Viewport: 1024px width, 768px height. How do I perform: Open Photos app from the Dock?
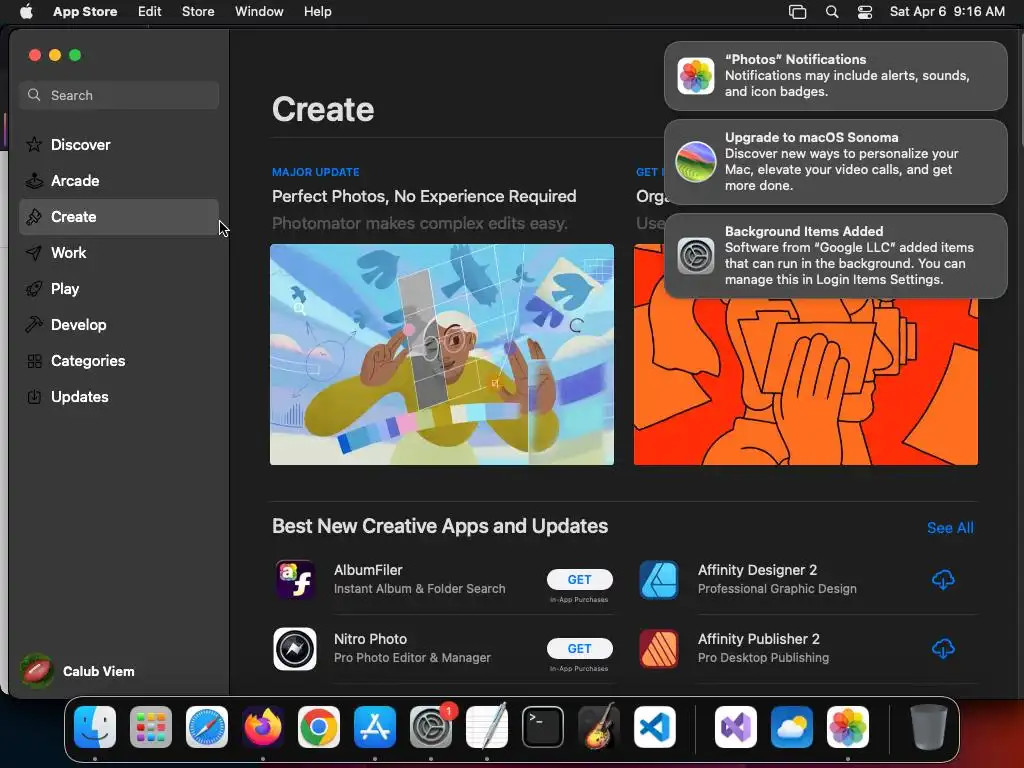(x=848, y=727)
